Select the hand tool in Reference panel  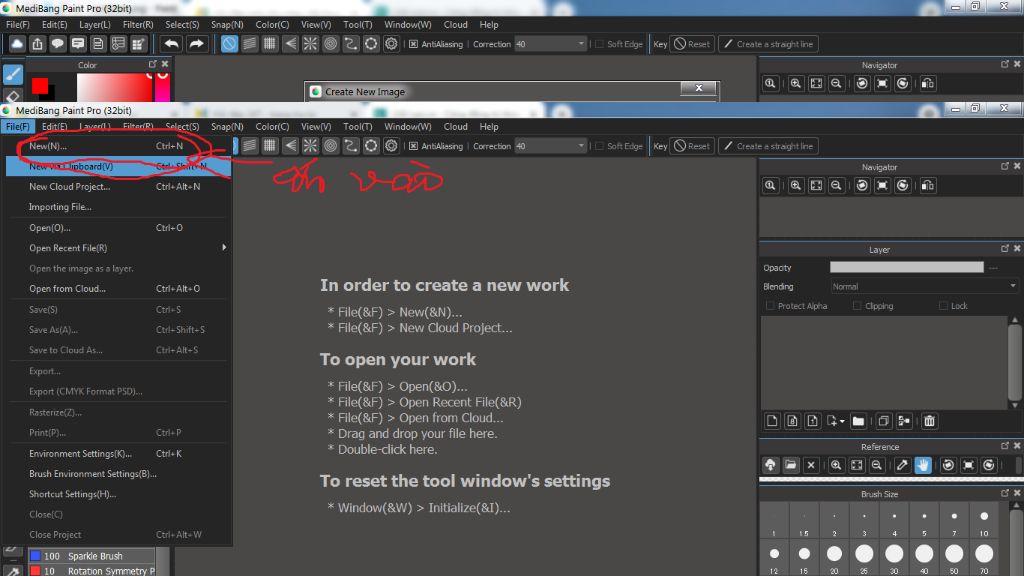(923, 465)
